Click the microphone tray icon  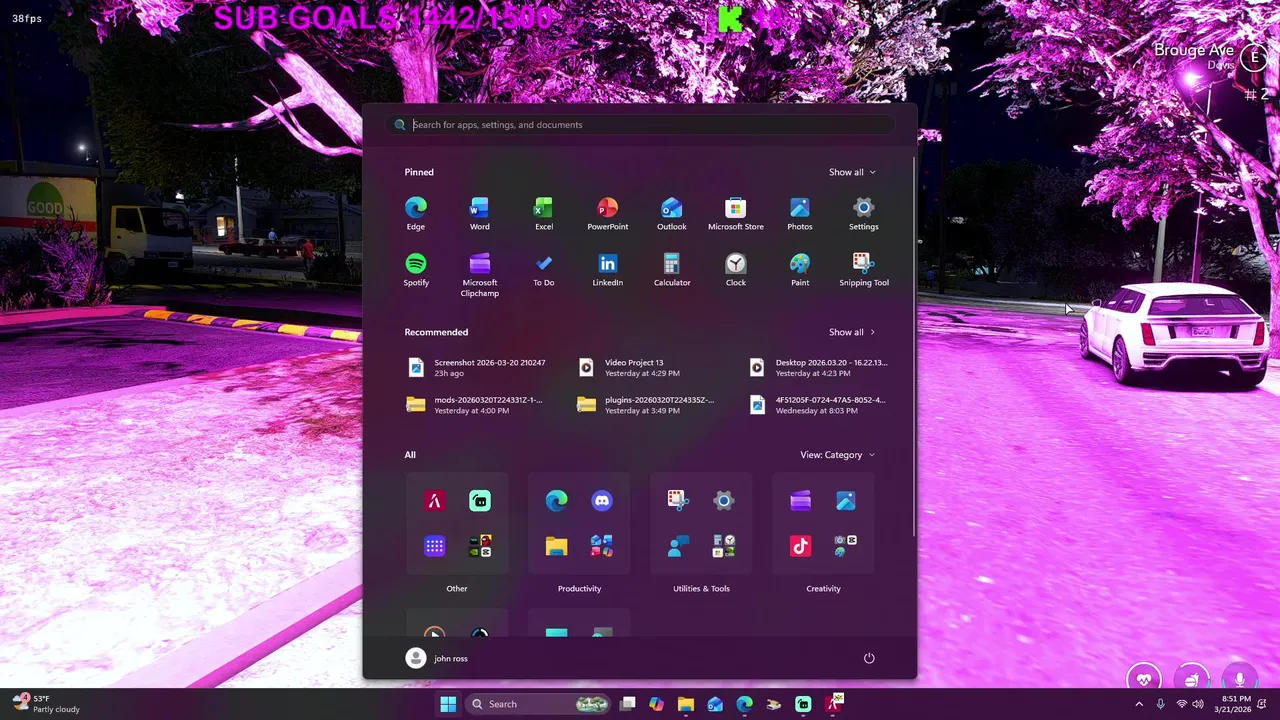click(x=1160, y=704)
